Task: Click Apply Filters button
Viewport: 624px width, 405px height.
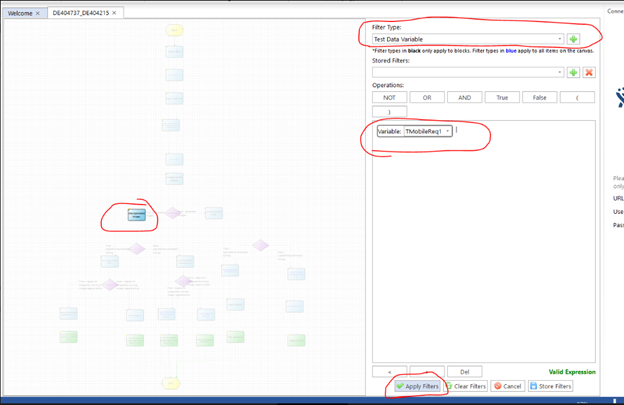Action: [x=417, y=386]
